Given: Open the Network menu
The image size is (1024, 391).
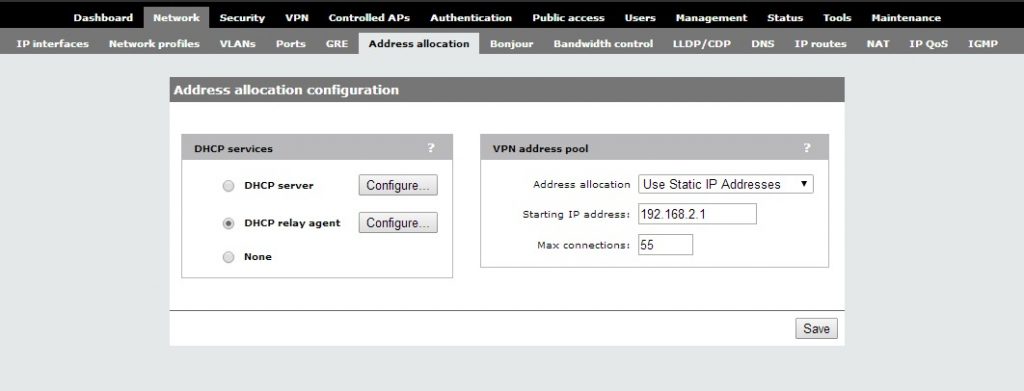Looking at the screenshot, I should (176, 18).
